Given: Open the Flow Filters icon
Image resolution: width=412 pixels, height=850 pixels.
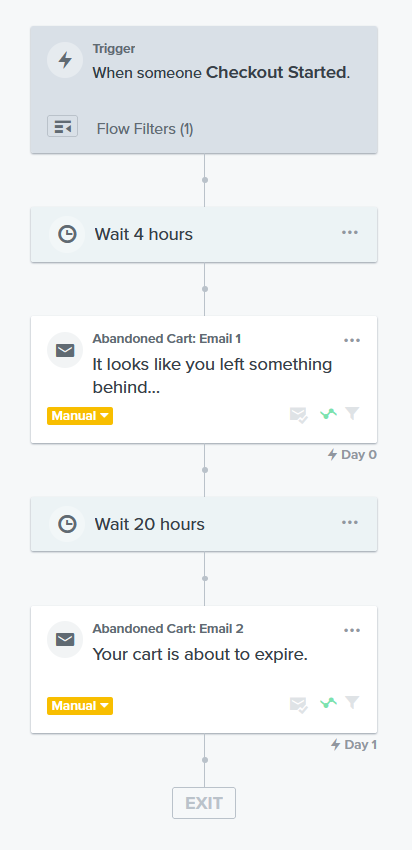Looking at the screenshot, I should pos(62,126).
